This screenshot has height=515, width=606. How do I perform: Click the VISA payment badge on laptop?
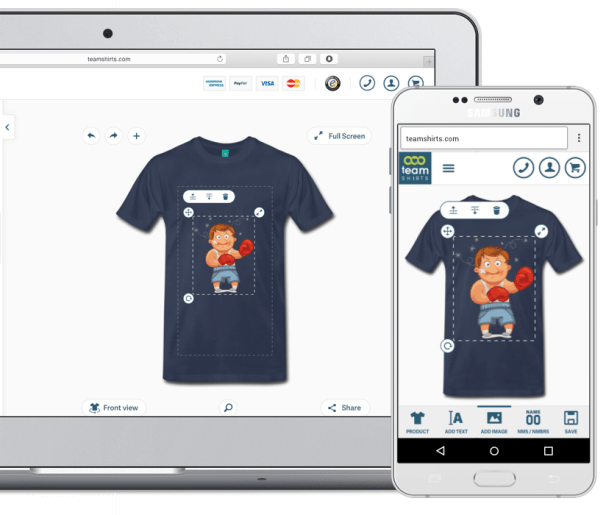267,83
